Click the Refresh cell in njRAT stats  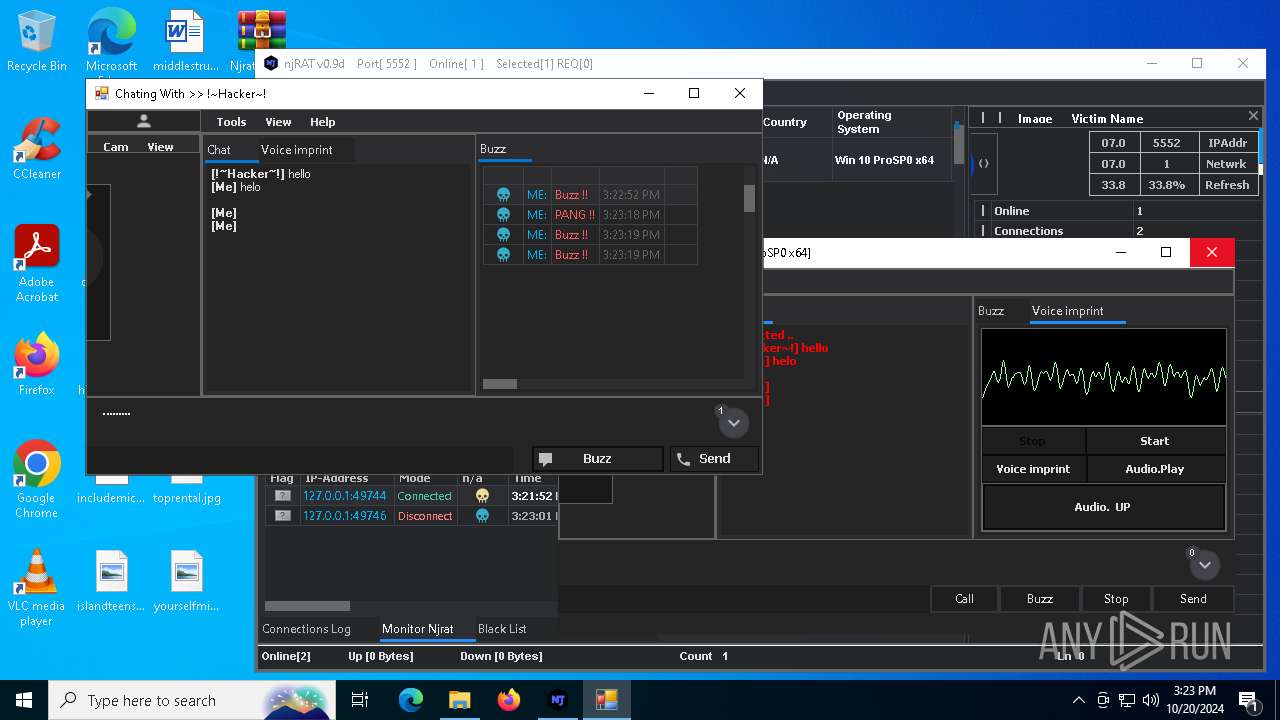(x=1227, y=185)
